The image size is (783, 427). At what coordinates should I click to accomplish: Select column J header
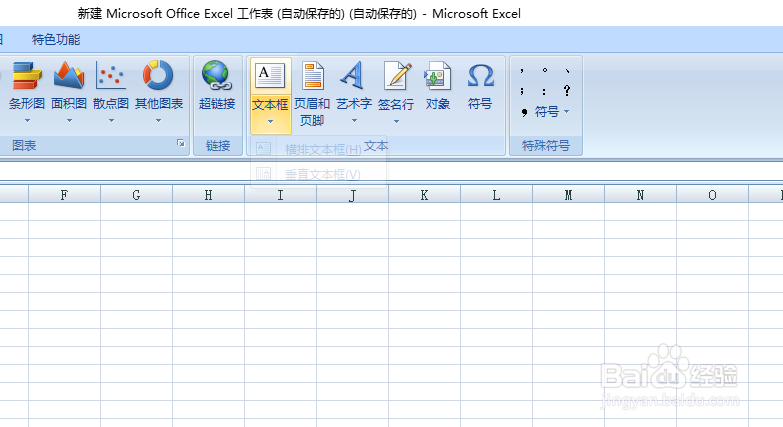(352, 195)
